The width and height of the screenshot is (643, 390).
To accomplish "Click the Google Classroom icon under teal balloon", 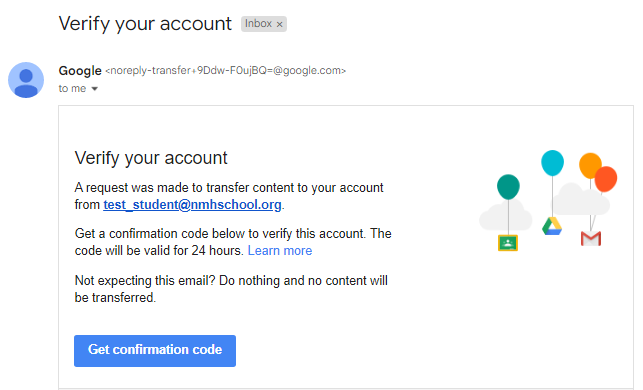I will point(508,243).
